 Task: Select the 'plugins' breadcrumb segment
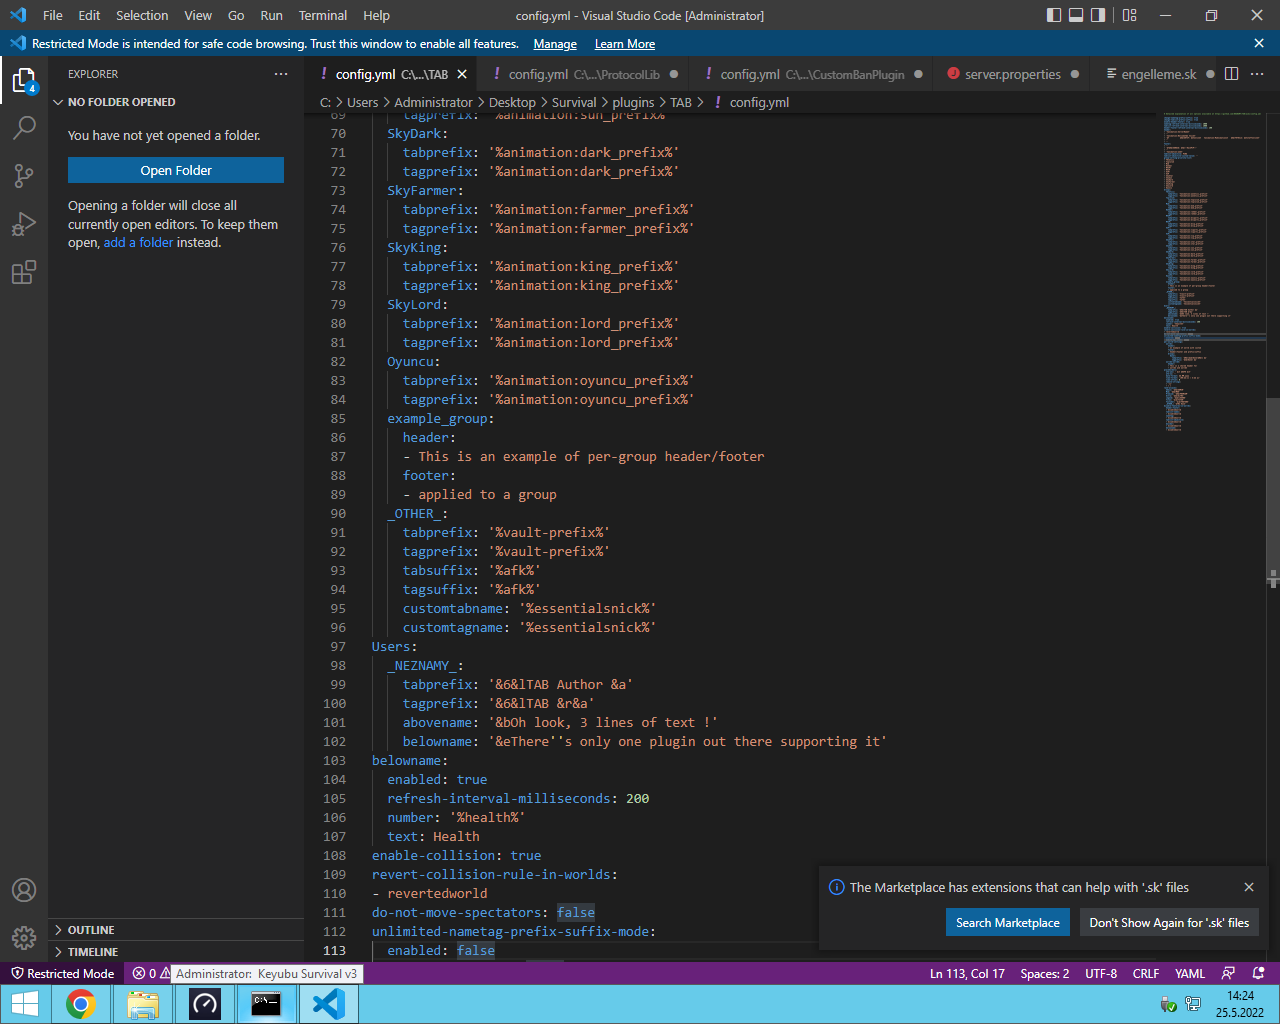[x=633, y=102]
